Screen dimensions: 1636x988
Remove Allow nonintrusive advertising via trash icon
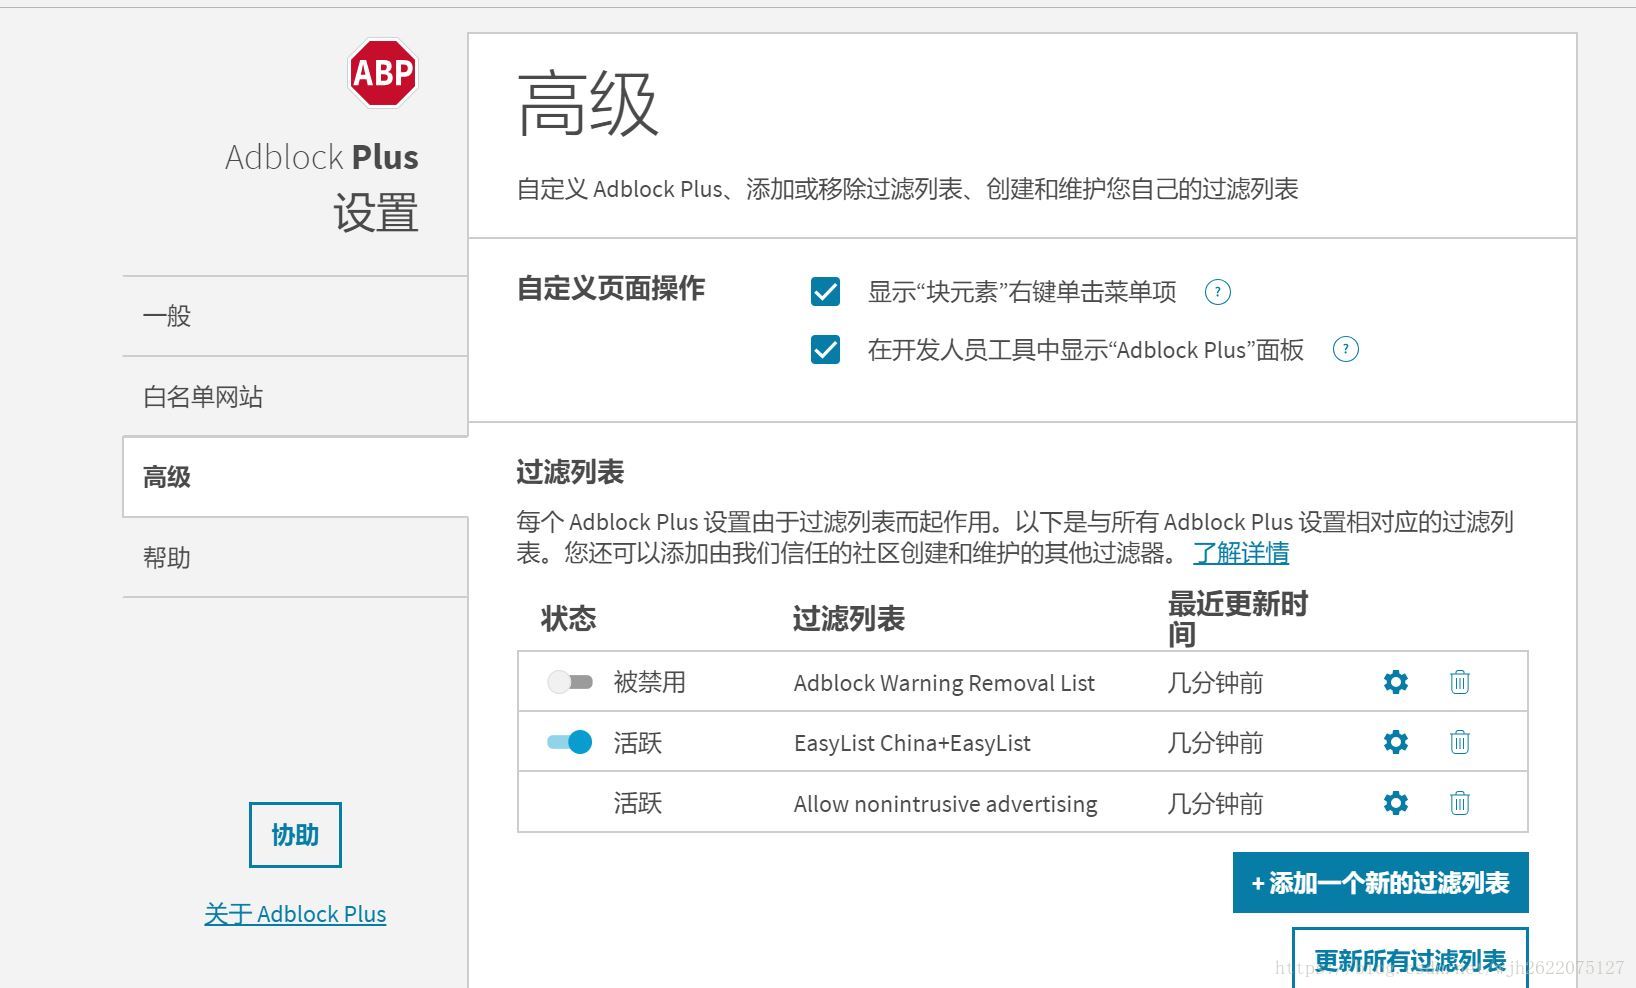(x=1460, y=803)
